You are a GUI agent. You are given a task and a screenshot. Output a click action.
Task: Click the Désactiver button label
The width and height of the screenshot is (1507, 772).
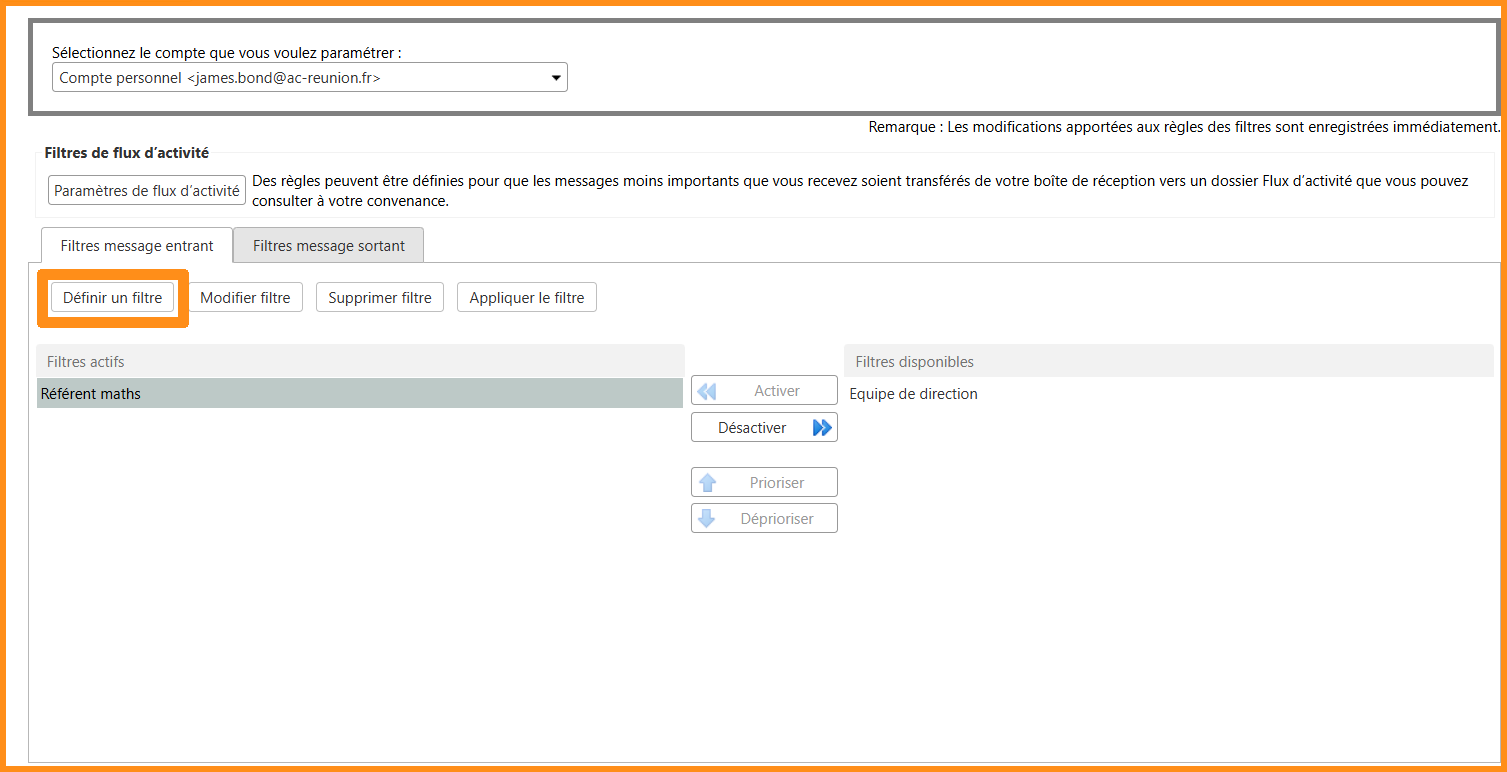tap(752, 428)
